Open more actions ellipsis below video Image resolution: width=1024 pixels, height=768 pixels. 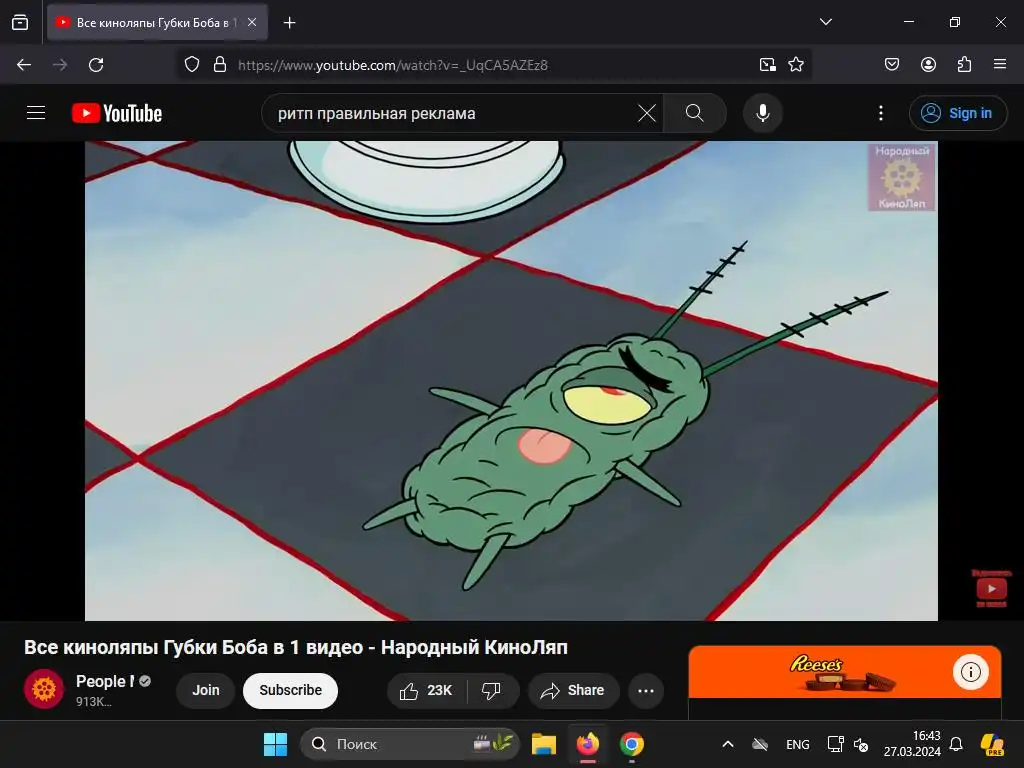point(646,690)
